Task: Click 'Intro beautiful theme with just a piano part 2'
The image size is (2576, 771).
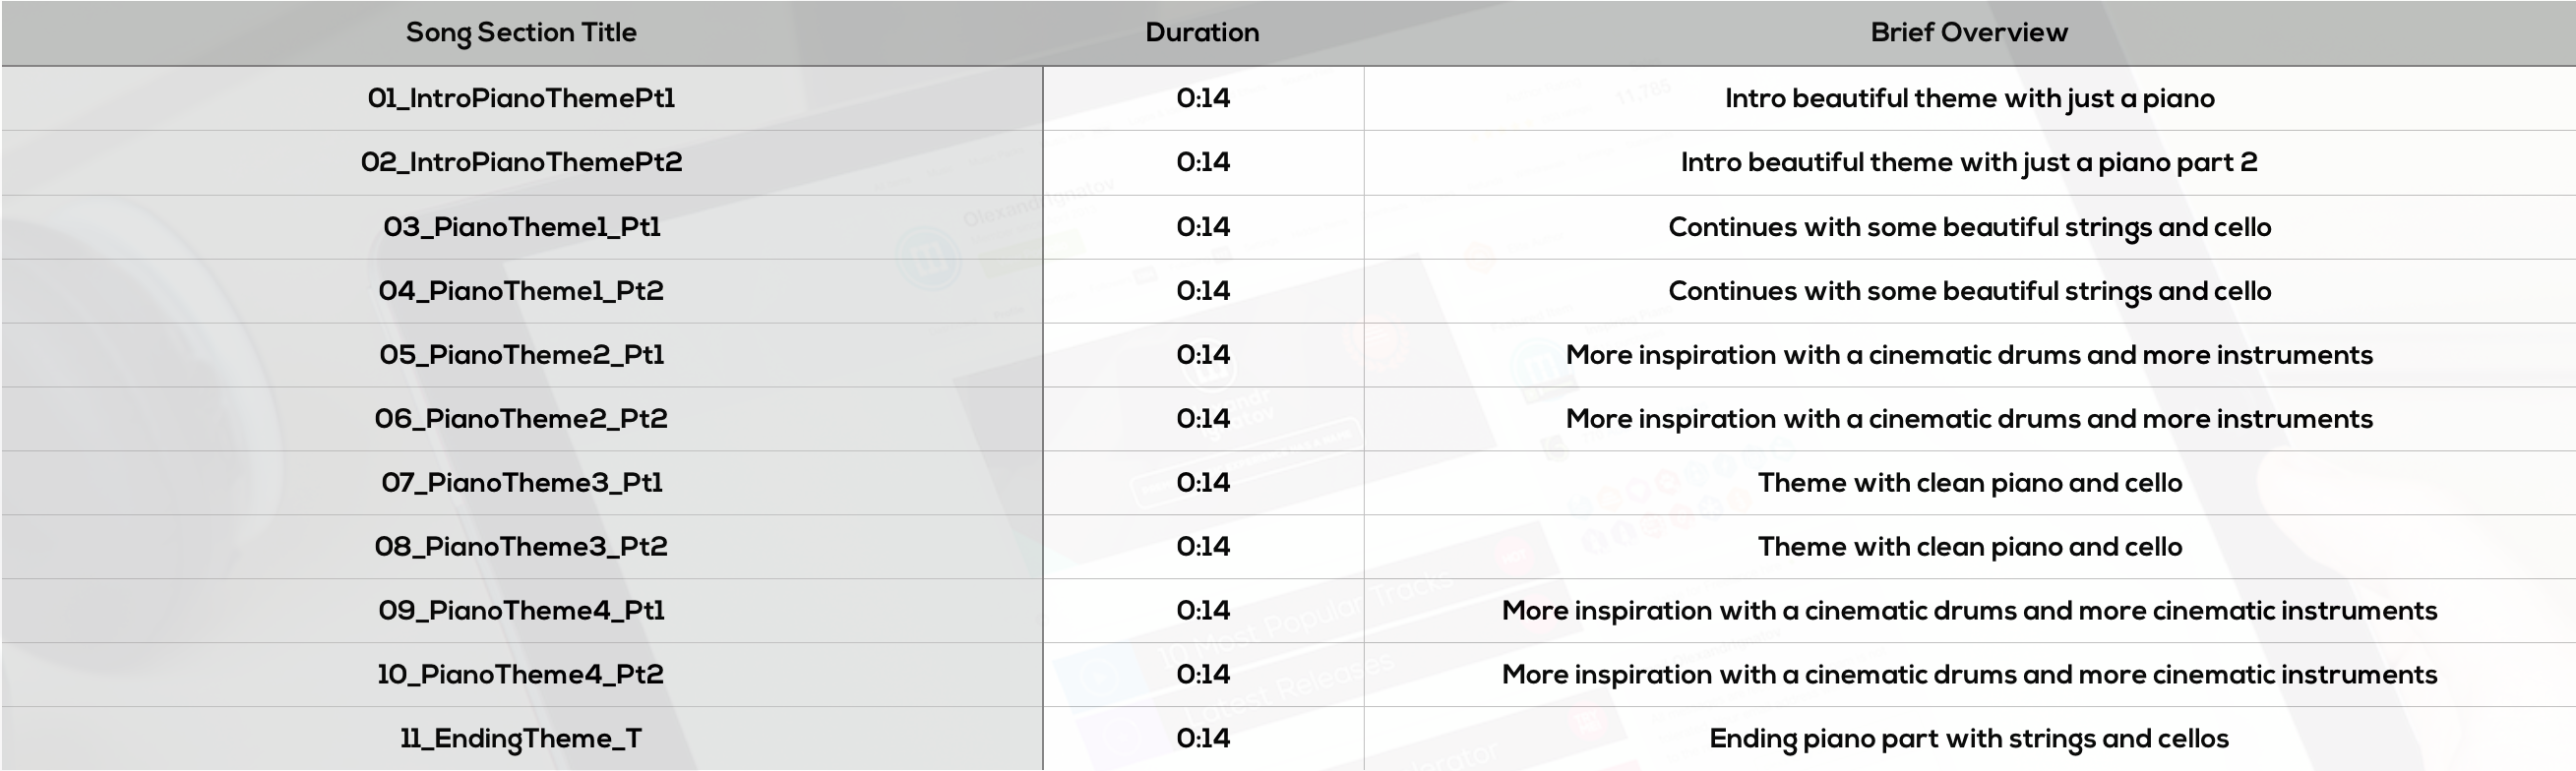Action: (1969, 162)
